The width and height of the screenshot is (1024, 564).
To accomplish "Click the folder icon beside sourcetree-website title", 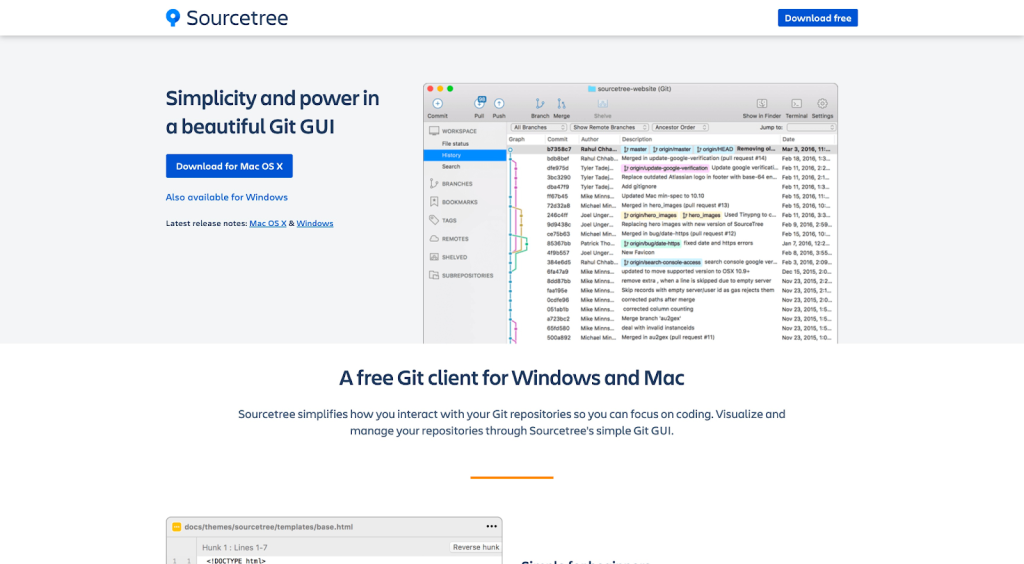I will 592,89.
